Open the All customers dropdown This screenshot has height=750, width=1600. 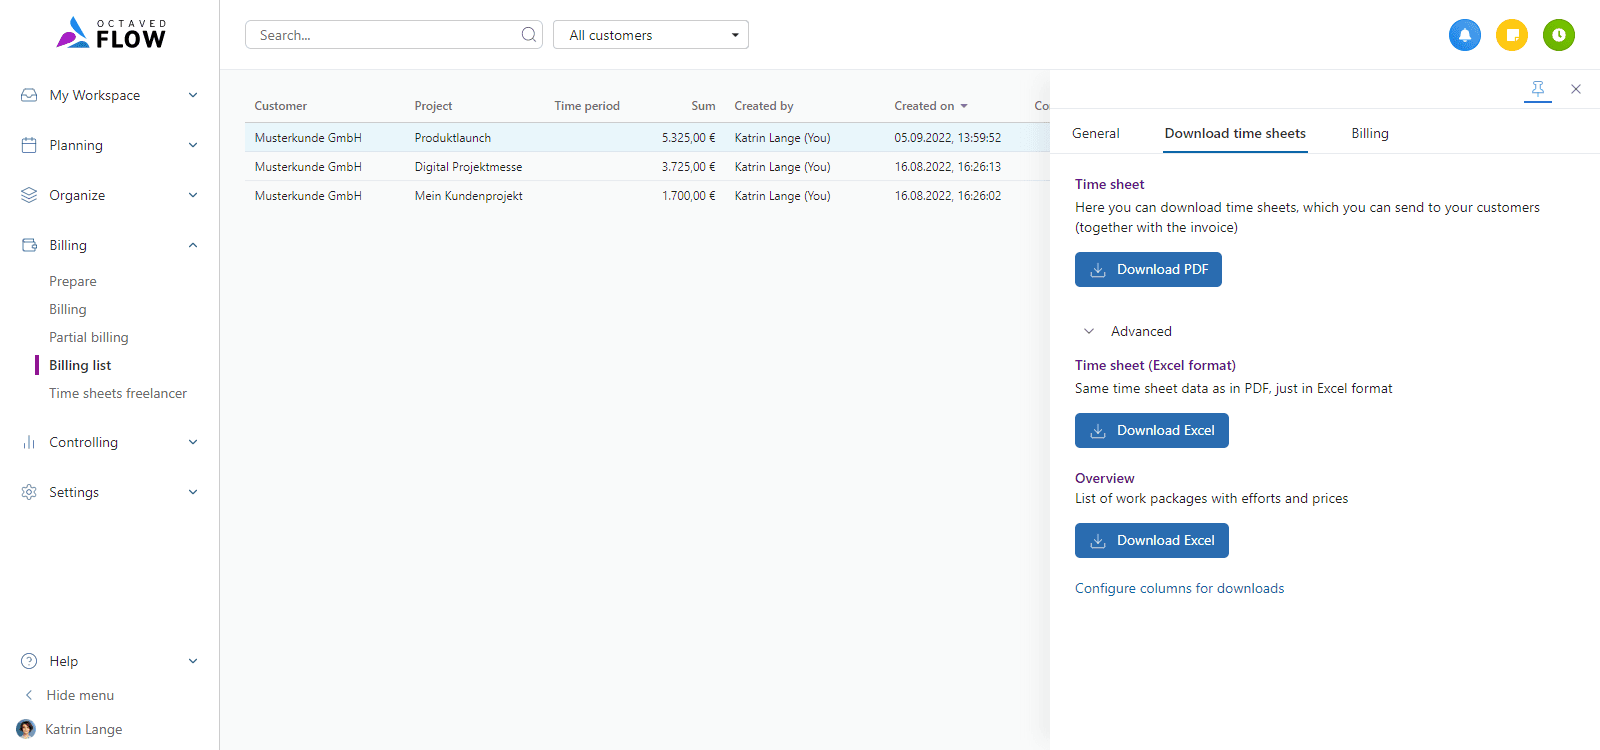pos(650,35)
